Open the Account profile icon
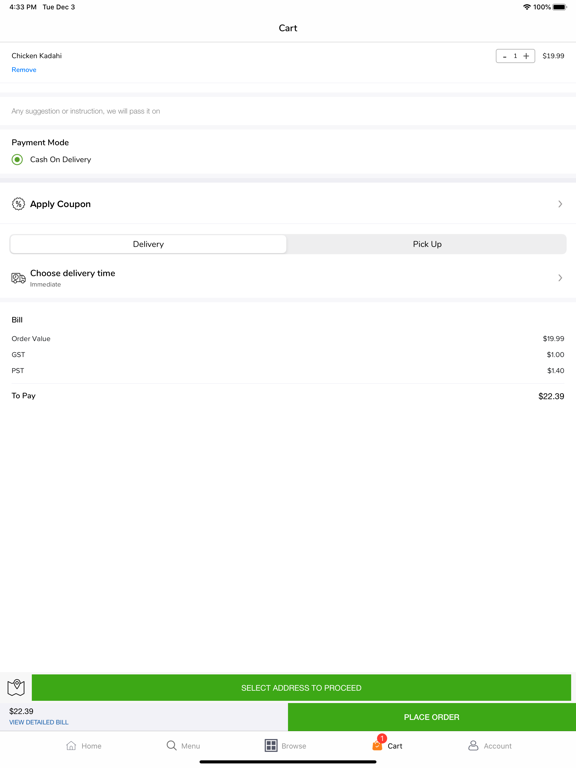Image resolution: width=576 pixels, height=768 pixels. (473, 745)
